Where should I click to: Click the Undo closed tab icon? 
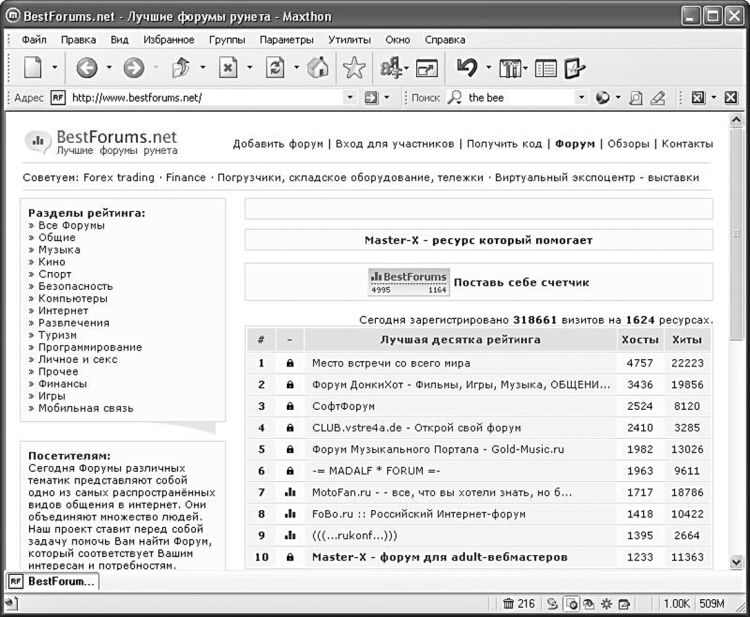point(467,67)
